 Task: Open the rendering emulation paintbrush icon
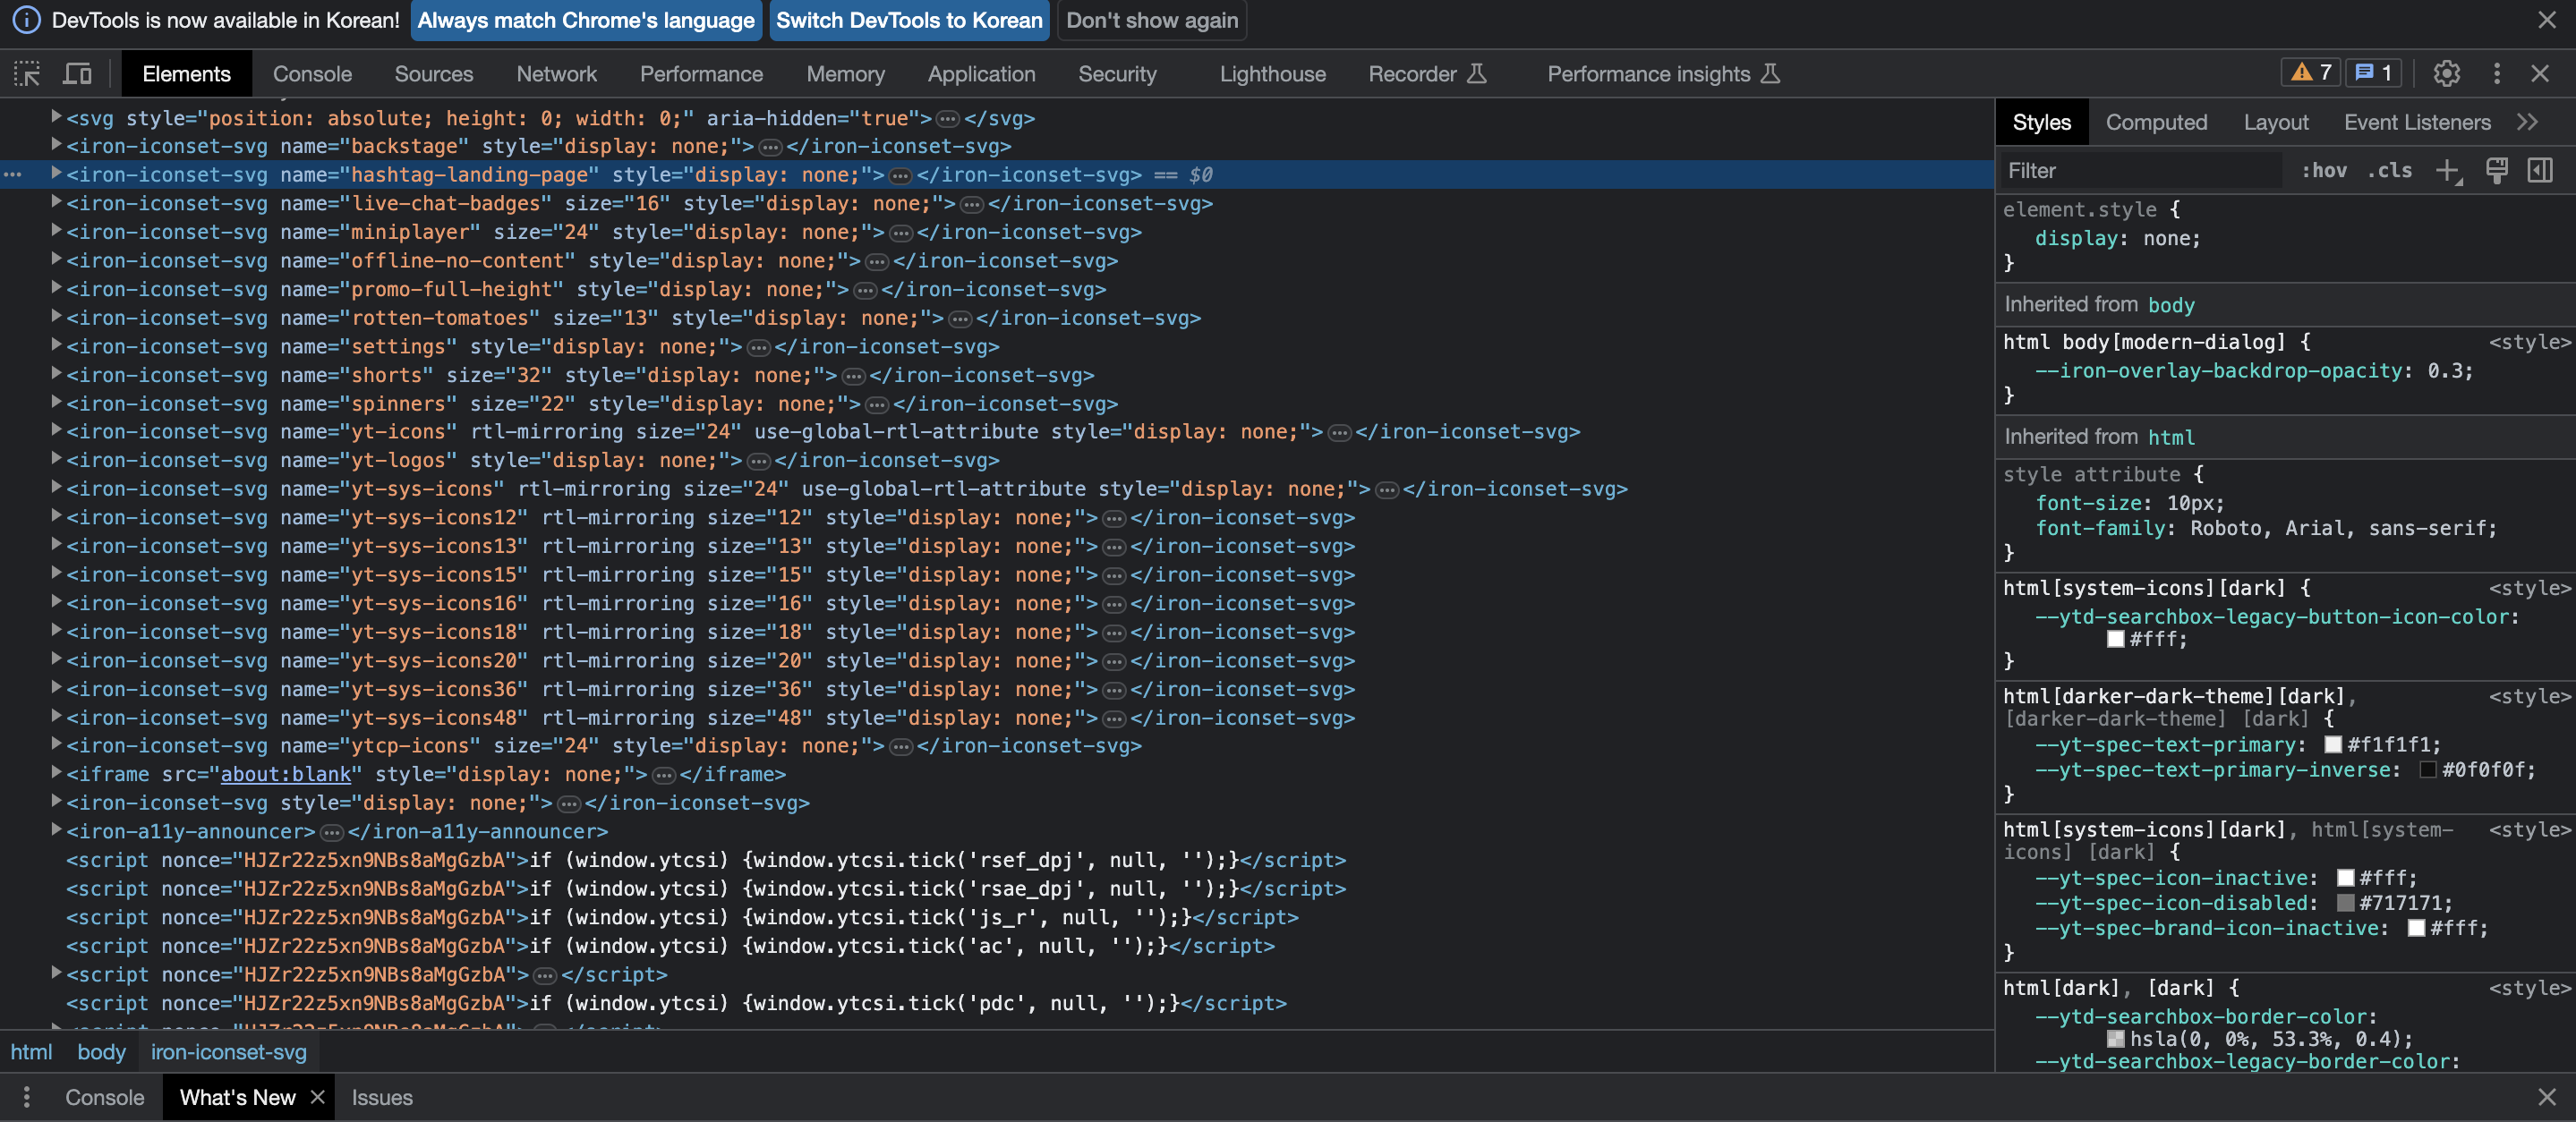click(2496, 171)
